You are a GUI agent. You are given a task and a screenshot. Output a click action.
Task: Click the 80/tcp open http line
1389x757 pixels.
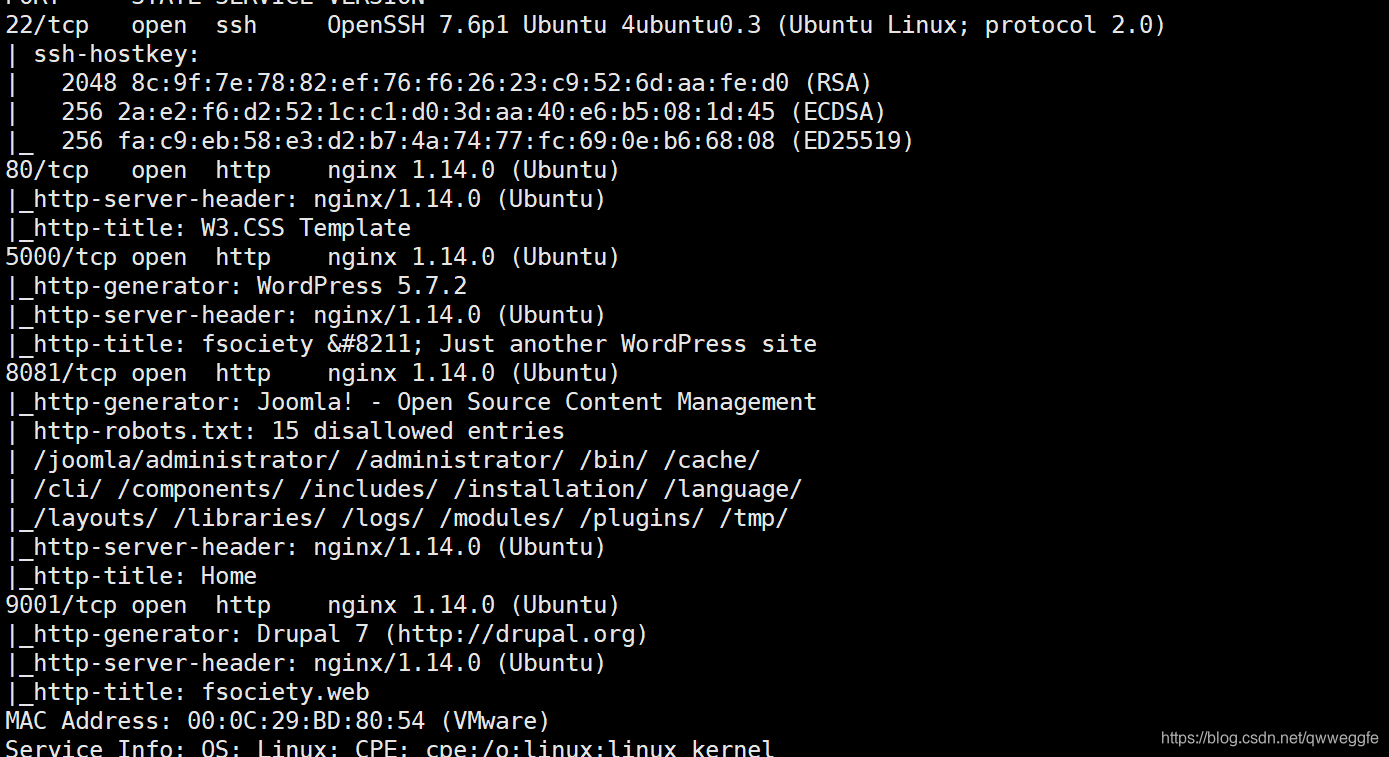coord(313,170)
